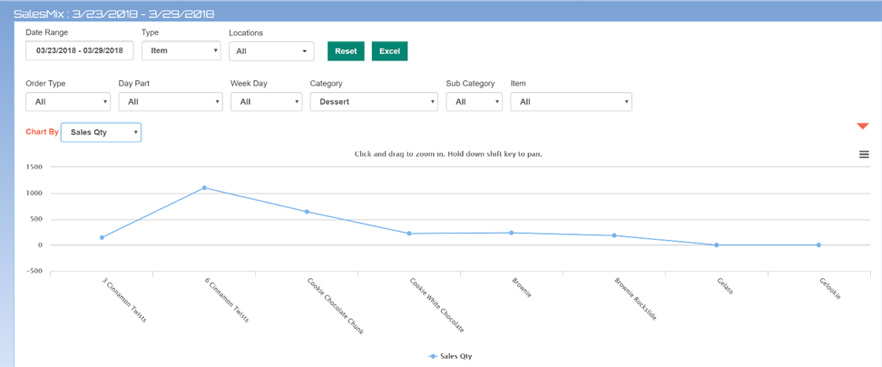Image resolution: width=882 pixels, height=367 pixels.
Task: Select the Cookie Chocolate Chunk data point
Action: pos(307,212)
